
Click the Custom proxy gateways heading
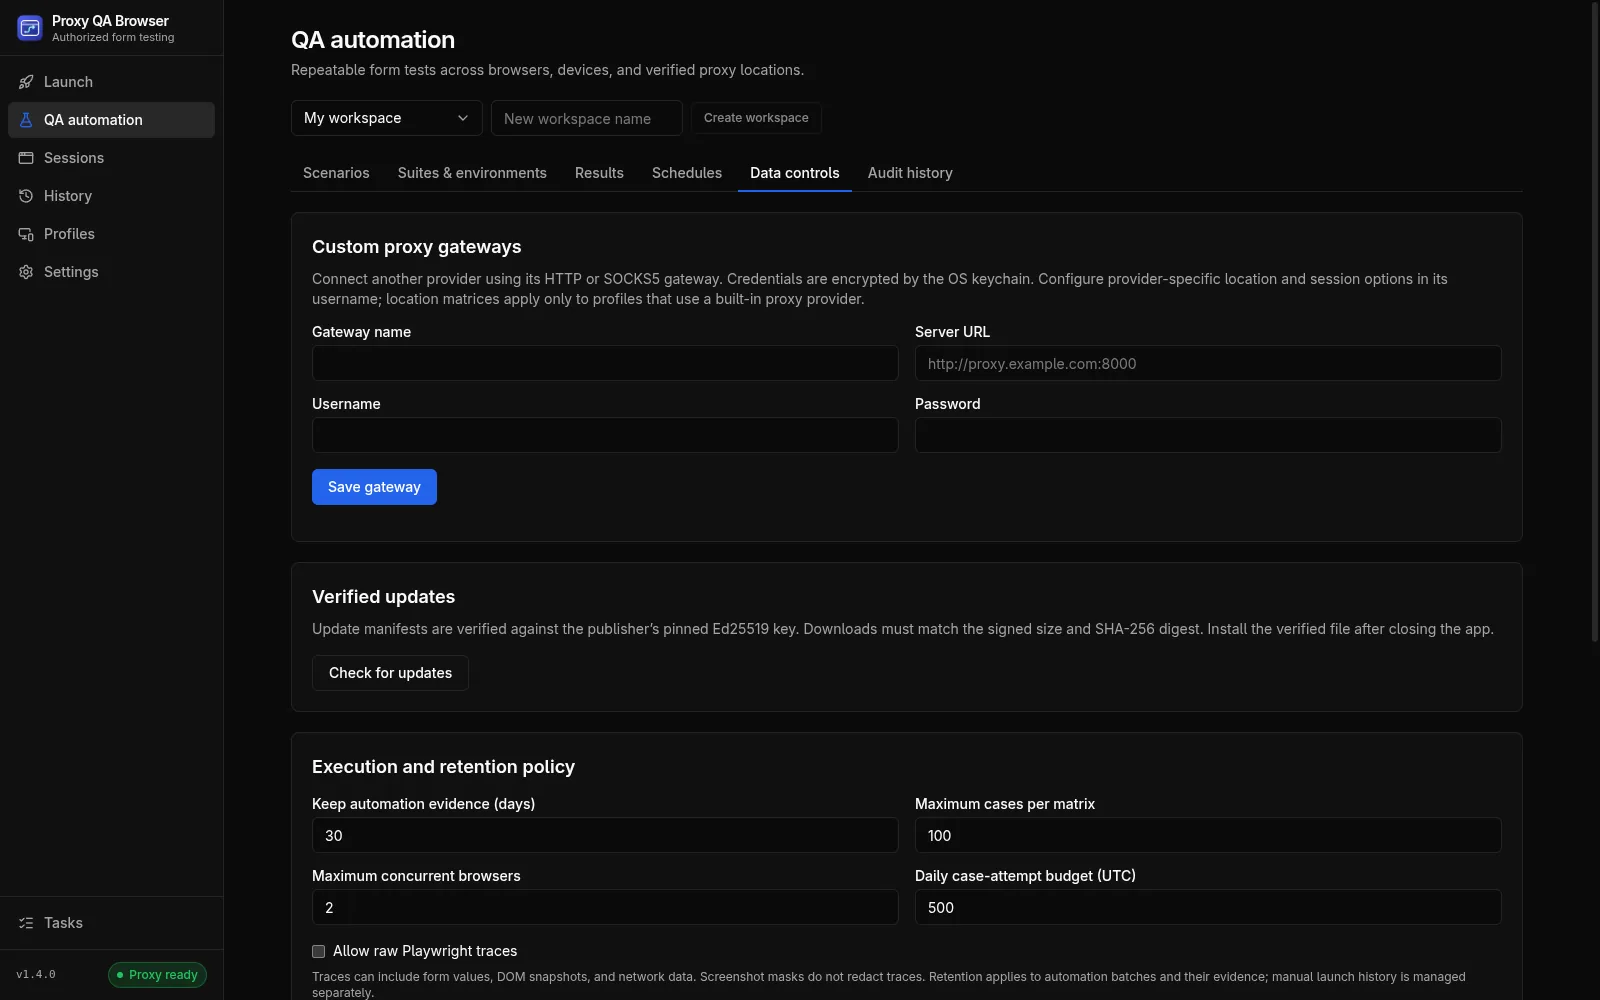pos(416,247)
